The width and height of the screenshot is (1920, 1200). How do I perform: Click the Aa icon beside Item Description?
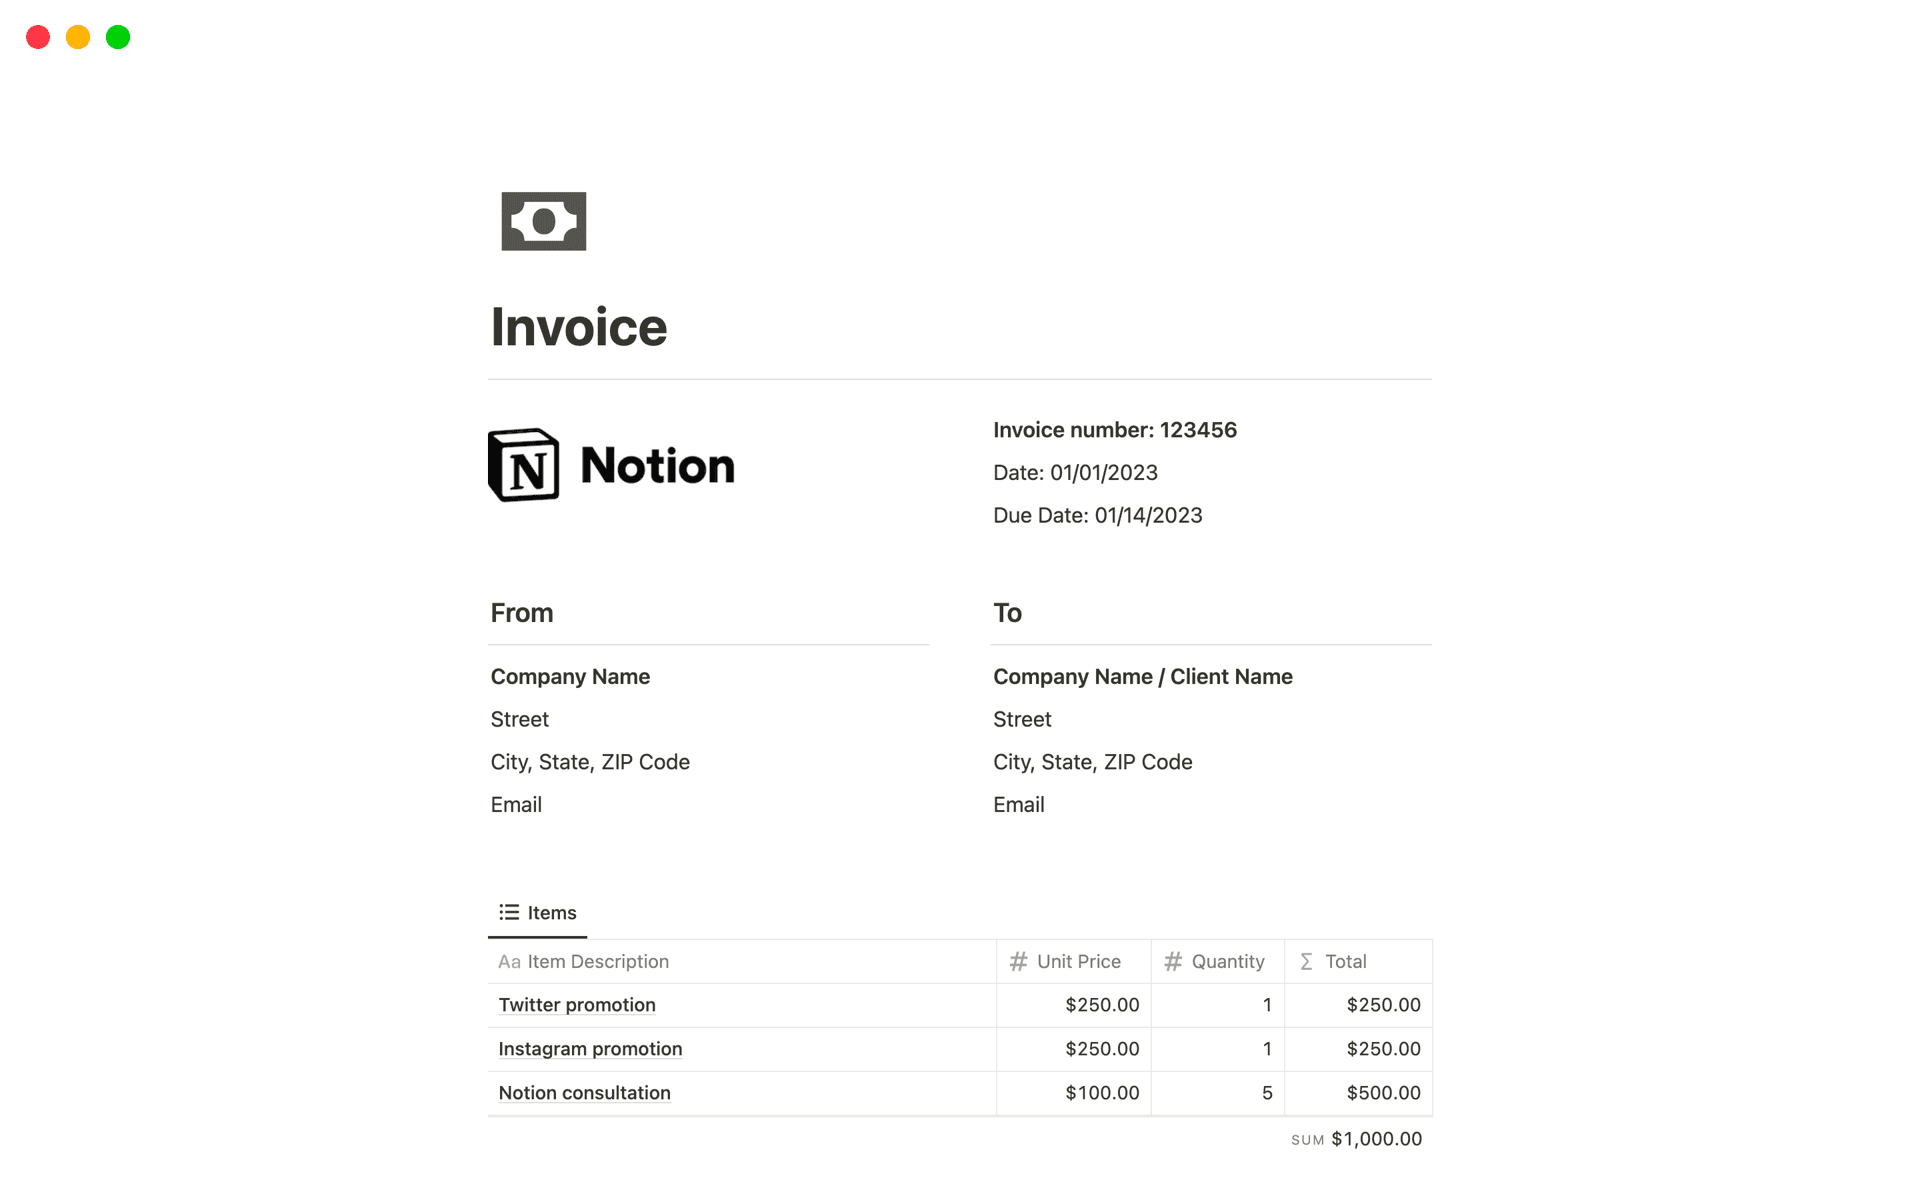509,962
